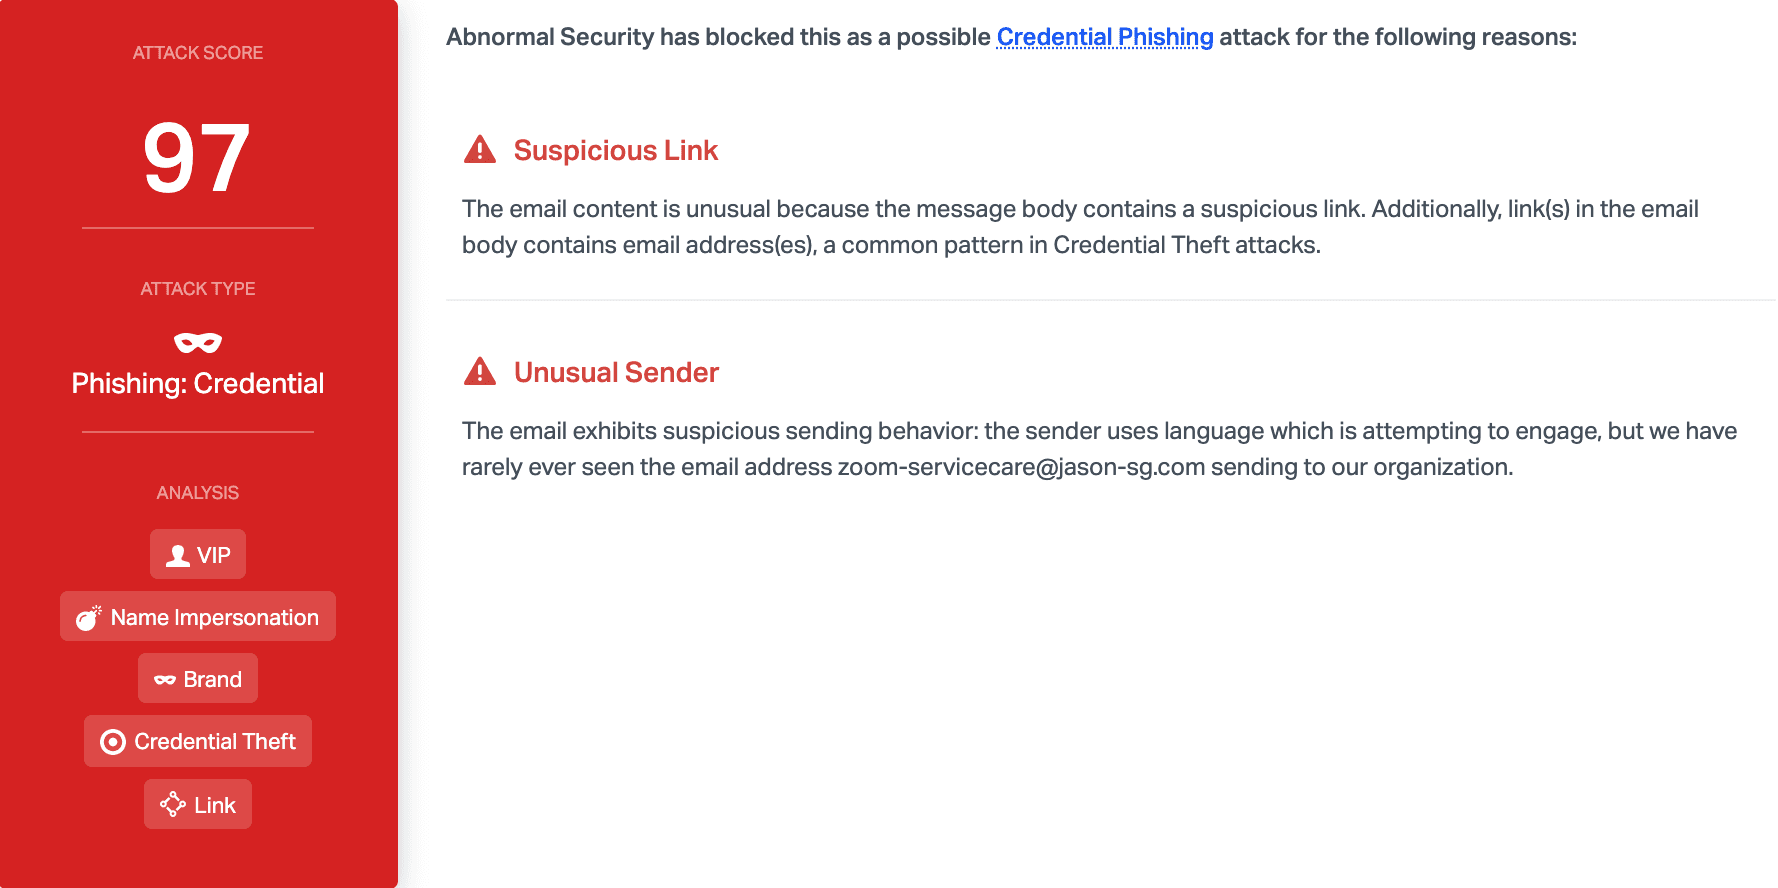Click the Suspicious Link warning triangle icon
Image resolution: width=1778 pixels, height=888 pixels.
click(480, 150)
